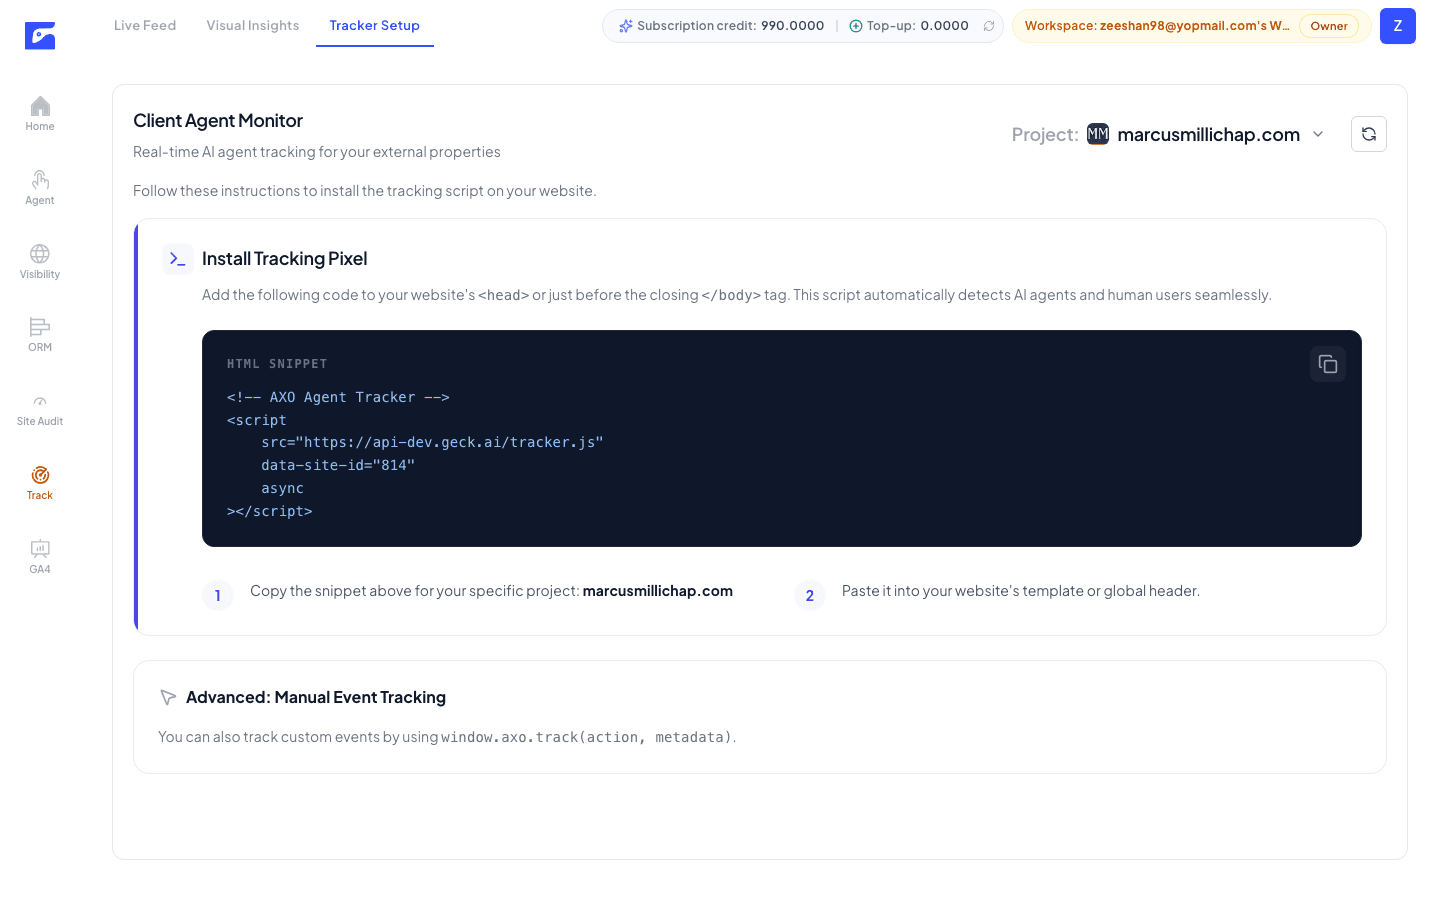
Task: Open the Agent section in the sidebar
Action: coord(40,187)
